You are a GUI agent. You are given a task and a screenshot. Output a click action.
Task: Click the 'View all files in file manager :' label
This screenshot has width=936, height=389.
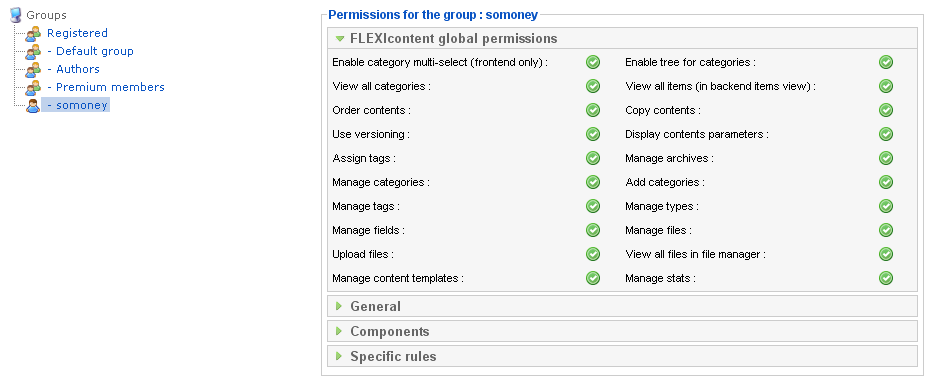[695, 254]
